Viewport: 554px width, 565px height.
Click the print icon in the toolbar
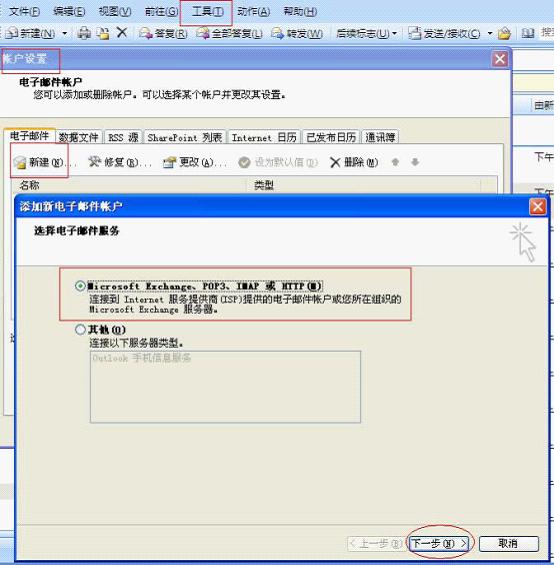point(84,33)
